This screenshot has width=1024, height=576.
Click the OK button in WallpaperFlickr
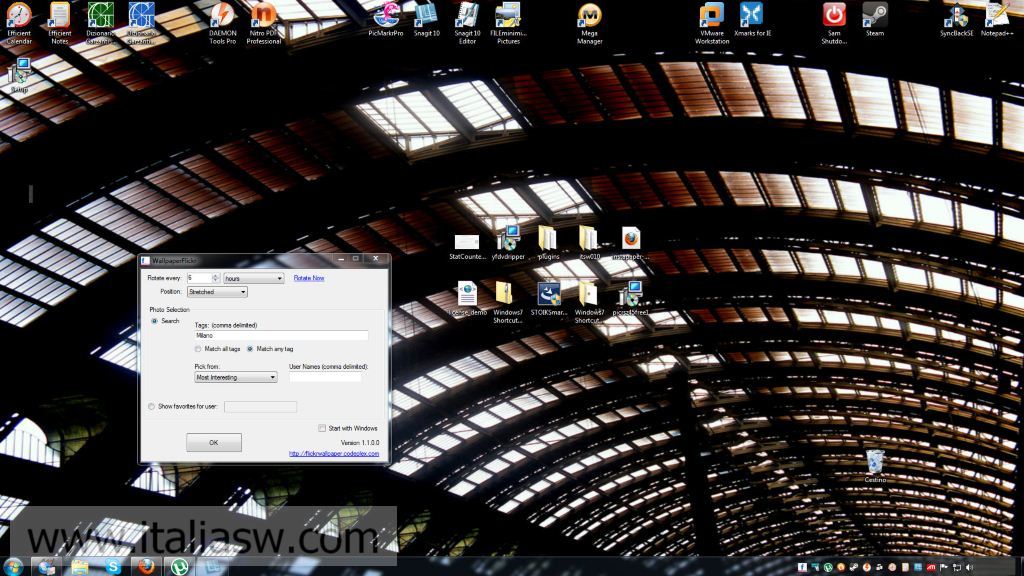coord(214,443)
